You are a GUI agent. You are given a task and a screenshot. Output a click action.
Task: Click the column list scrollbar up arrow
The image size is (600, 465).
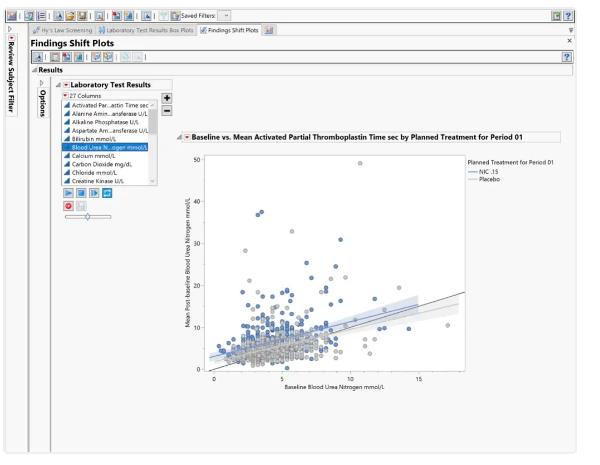pyautogui.click(x=153, y=105)
